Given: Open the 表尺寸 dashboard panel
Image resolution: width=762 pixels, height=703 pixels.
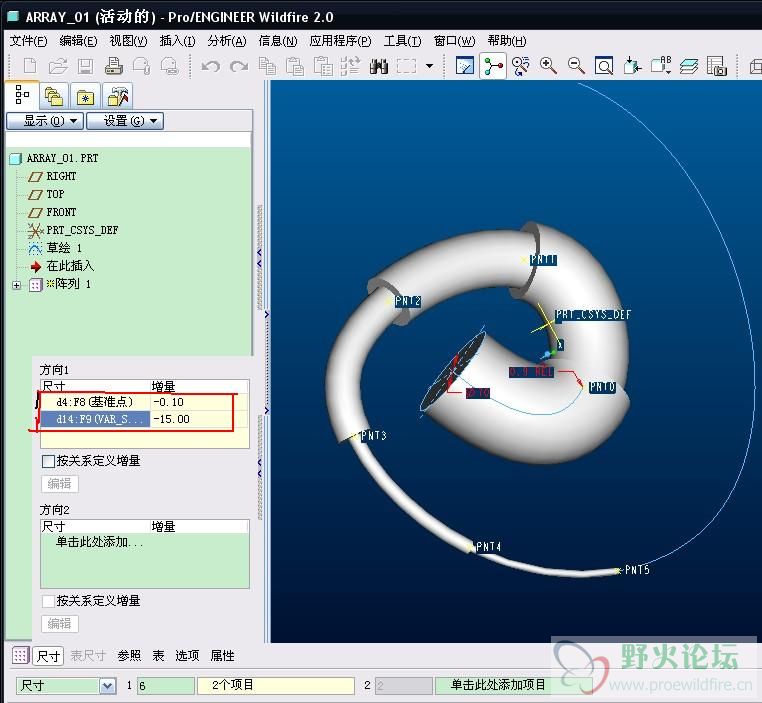Looking at the screenshot, I should click(x=88, y=656).
